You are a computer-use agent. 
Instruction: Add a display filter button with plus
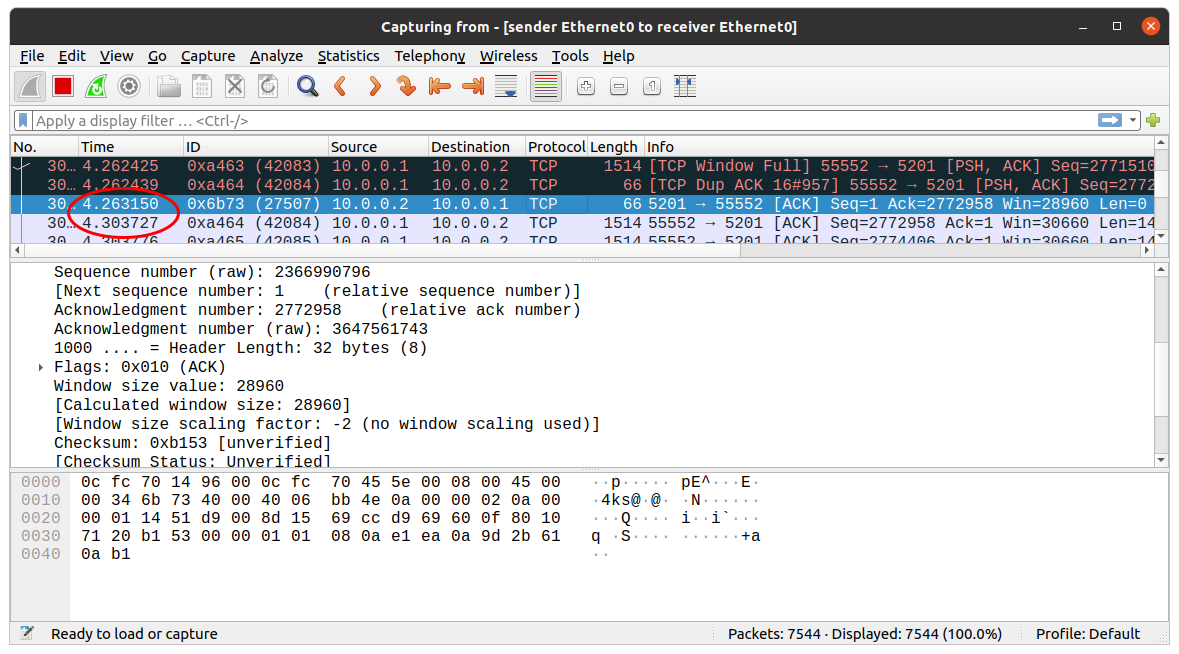tap(1153, 120)
